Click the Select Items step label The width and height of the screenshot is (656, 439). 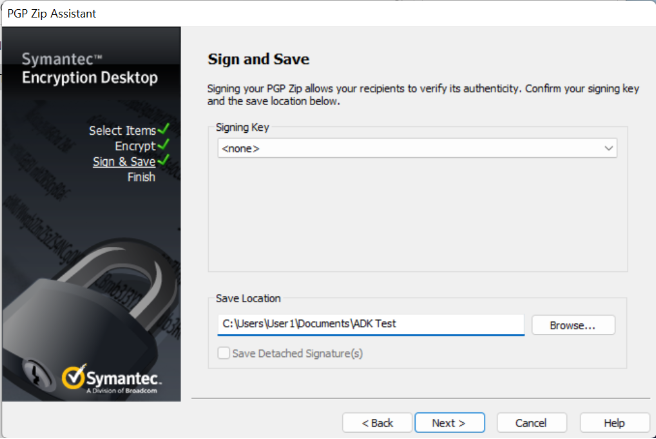(122, 131)
